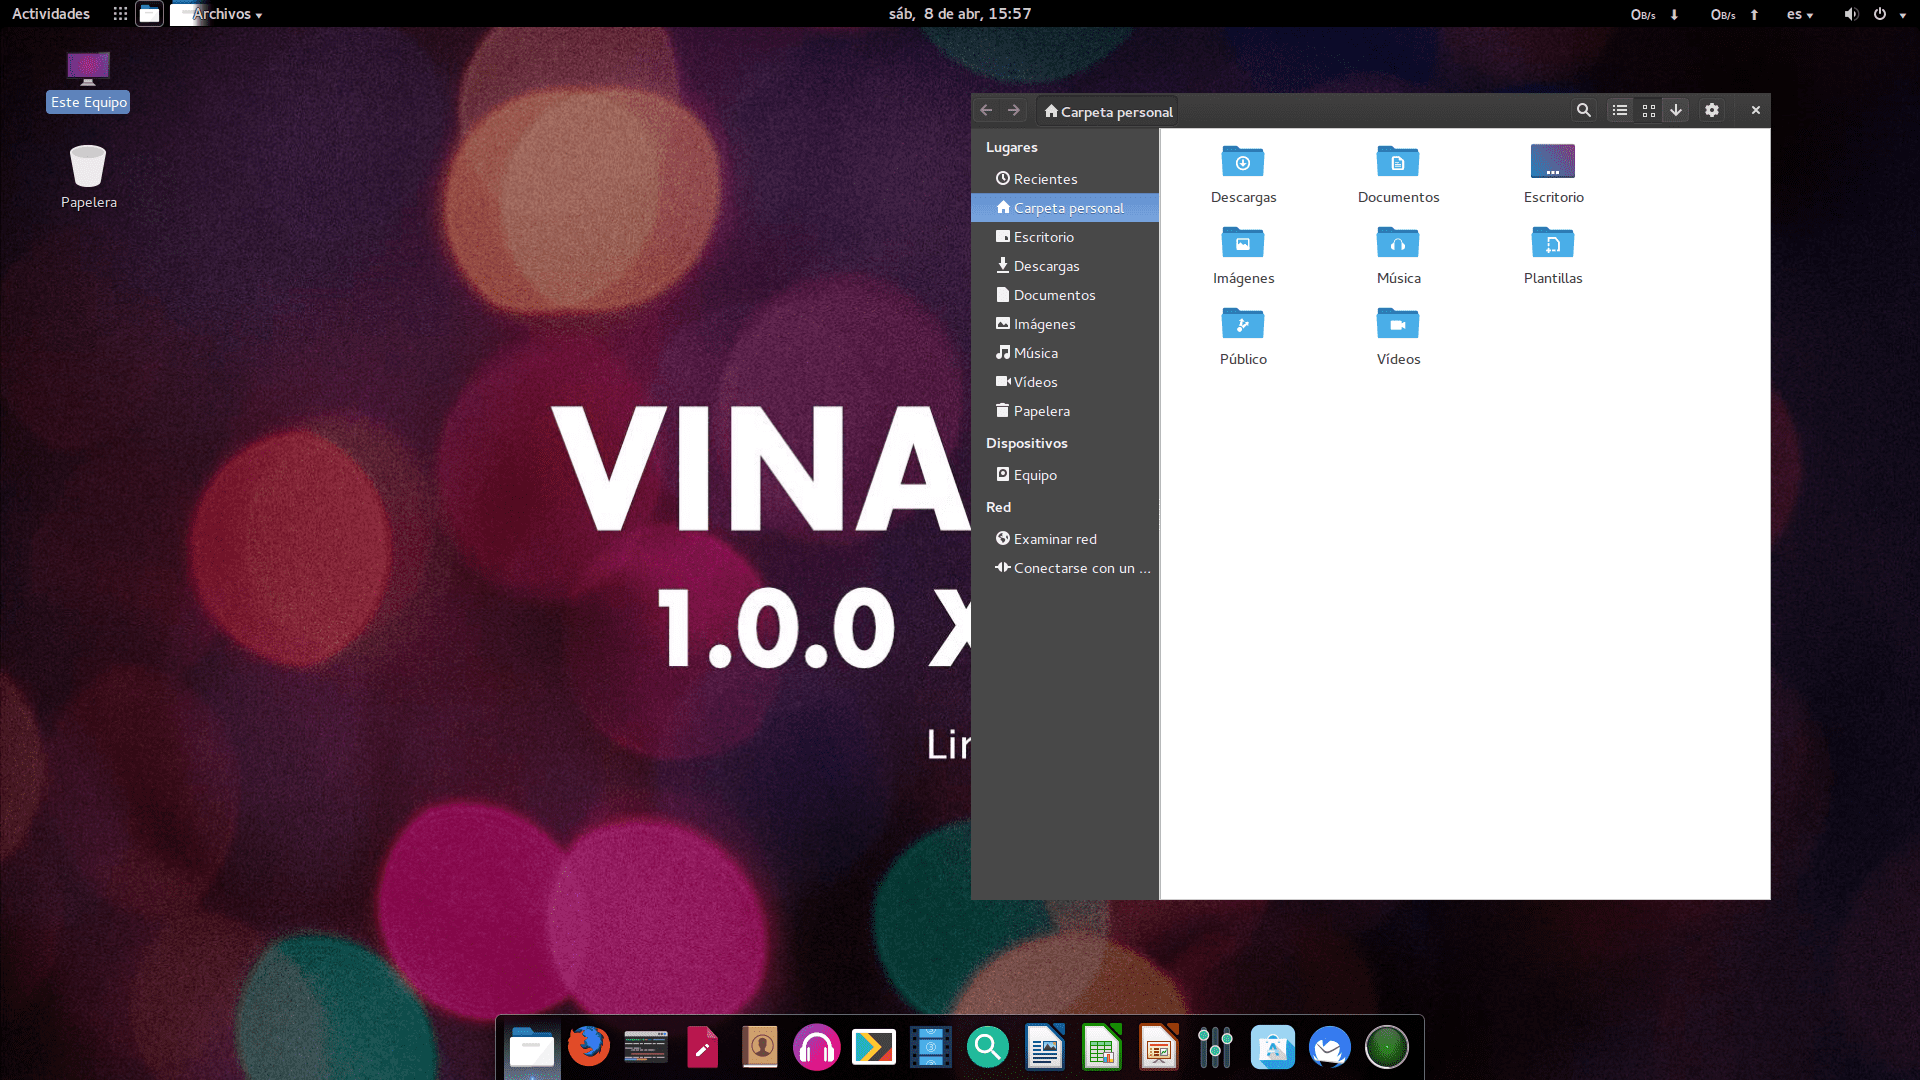Go forward with the right arrow button

[1014, 111]
